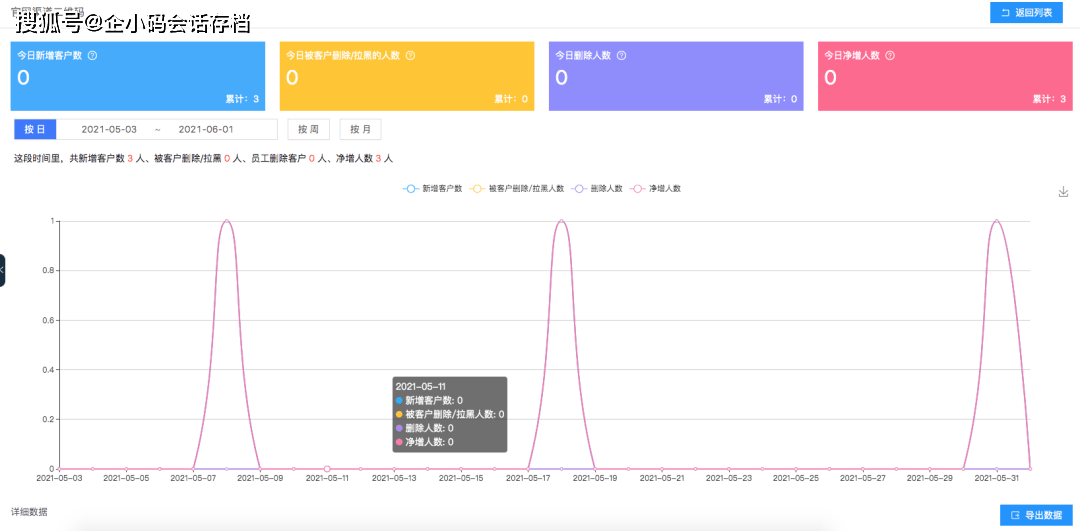The height and width of the screenshot is (531, 1080).
Task: Click the 返回列表 button
Action: pyautogui.click(x=1026, y=12)
